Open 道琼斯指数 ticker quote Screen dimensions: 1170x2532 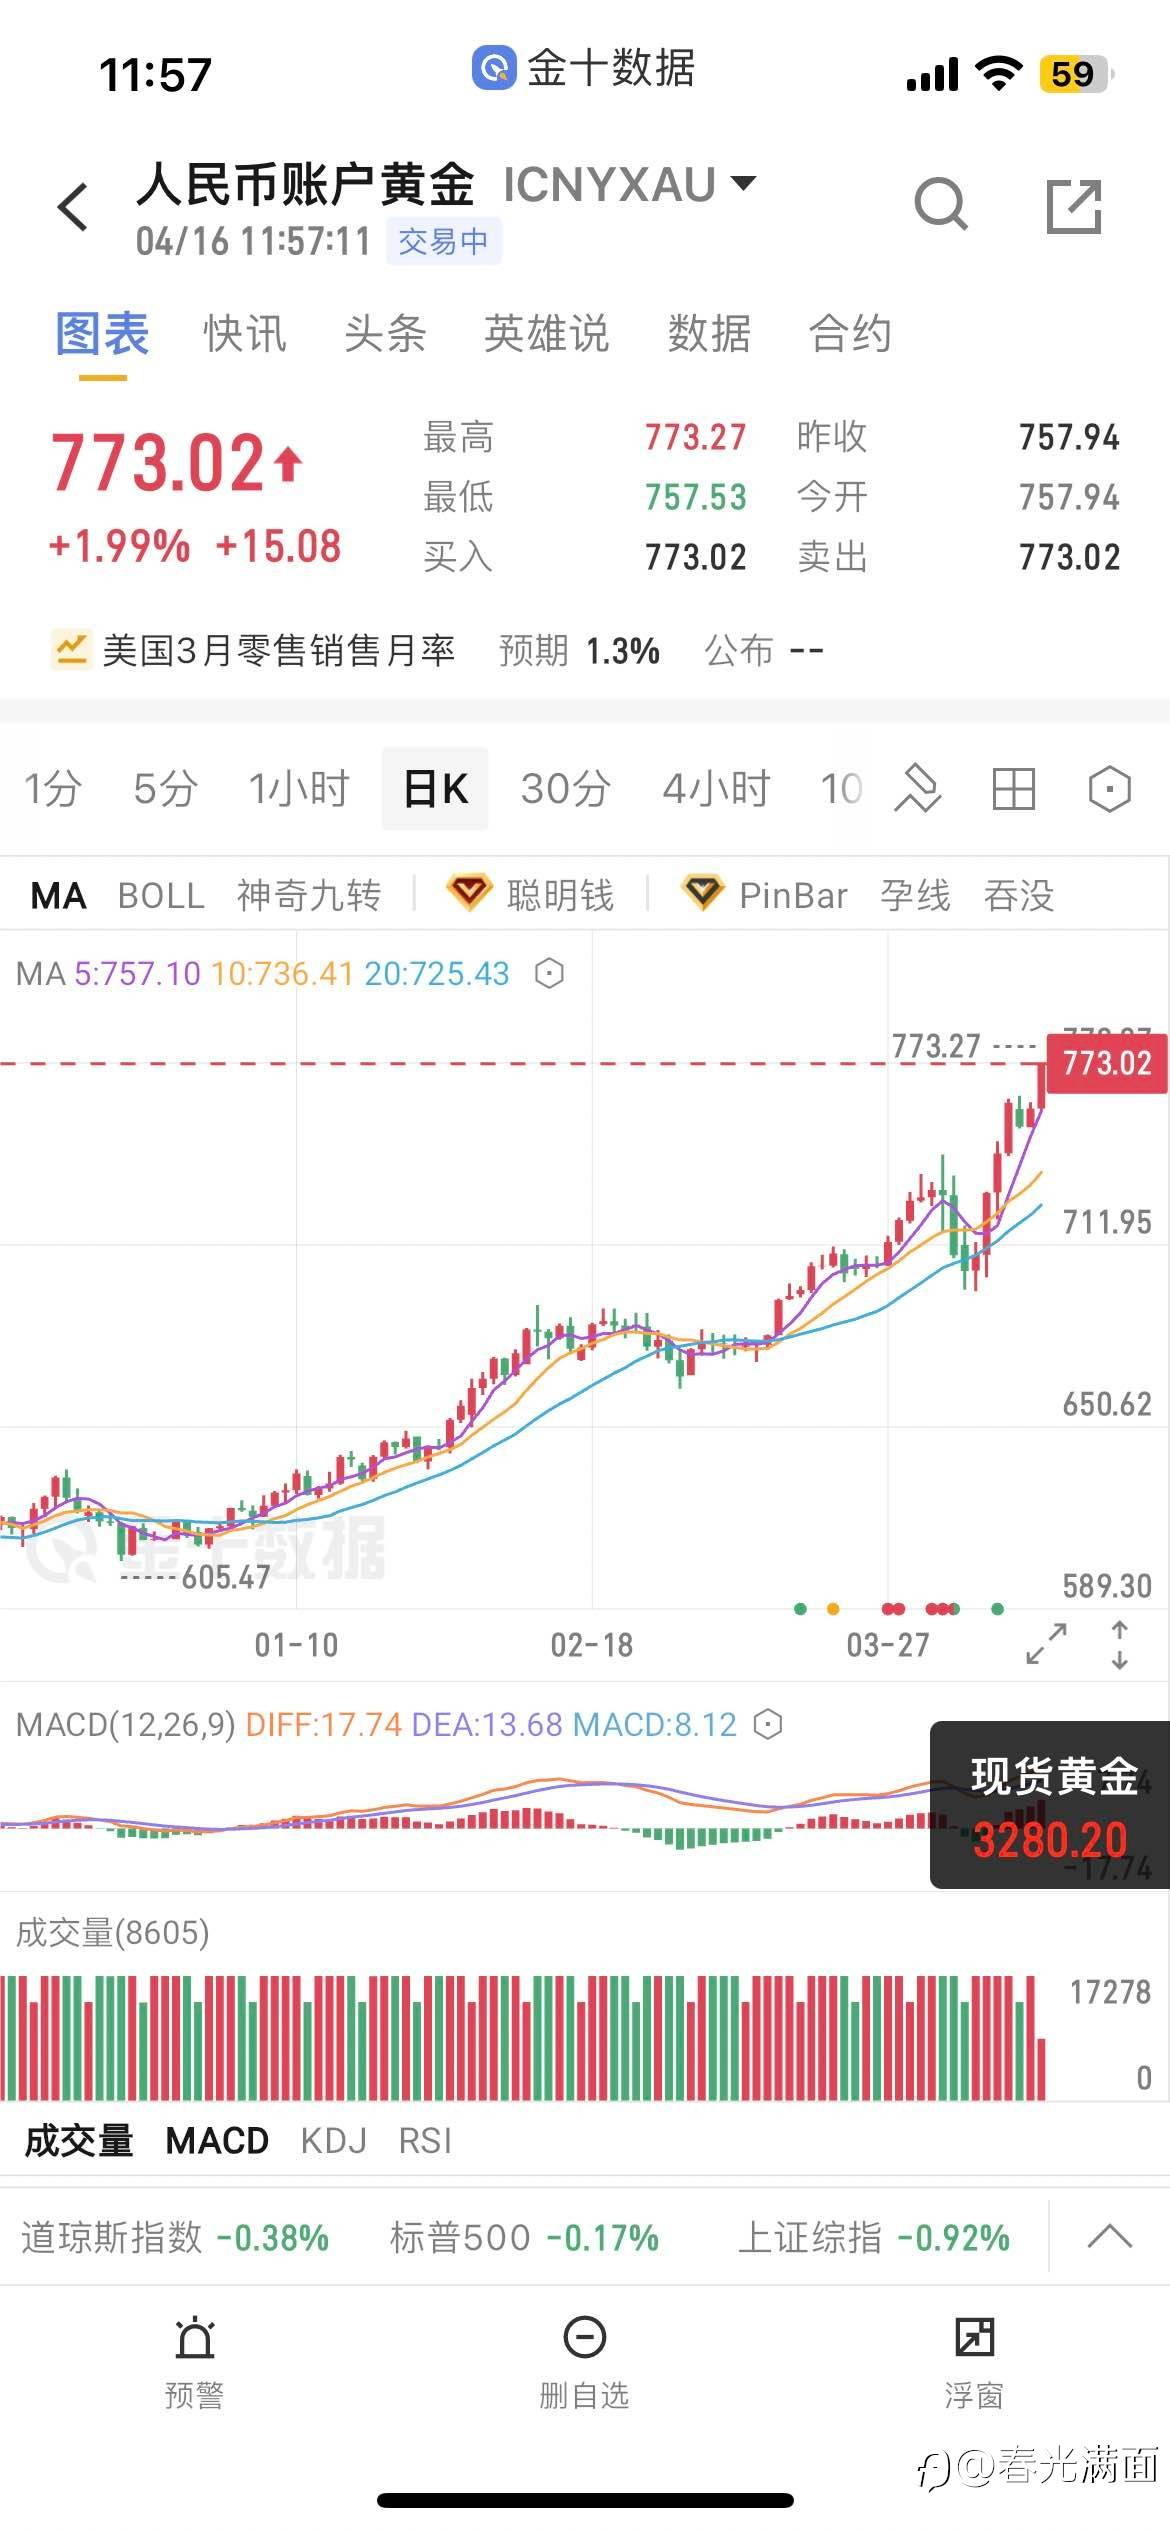click(x=175, y=2238)
